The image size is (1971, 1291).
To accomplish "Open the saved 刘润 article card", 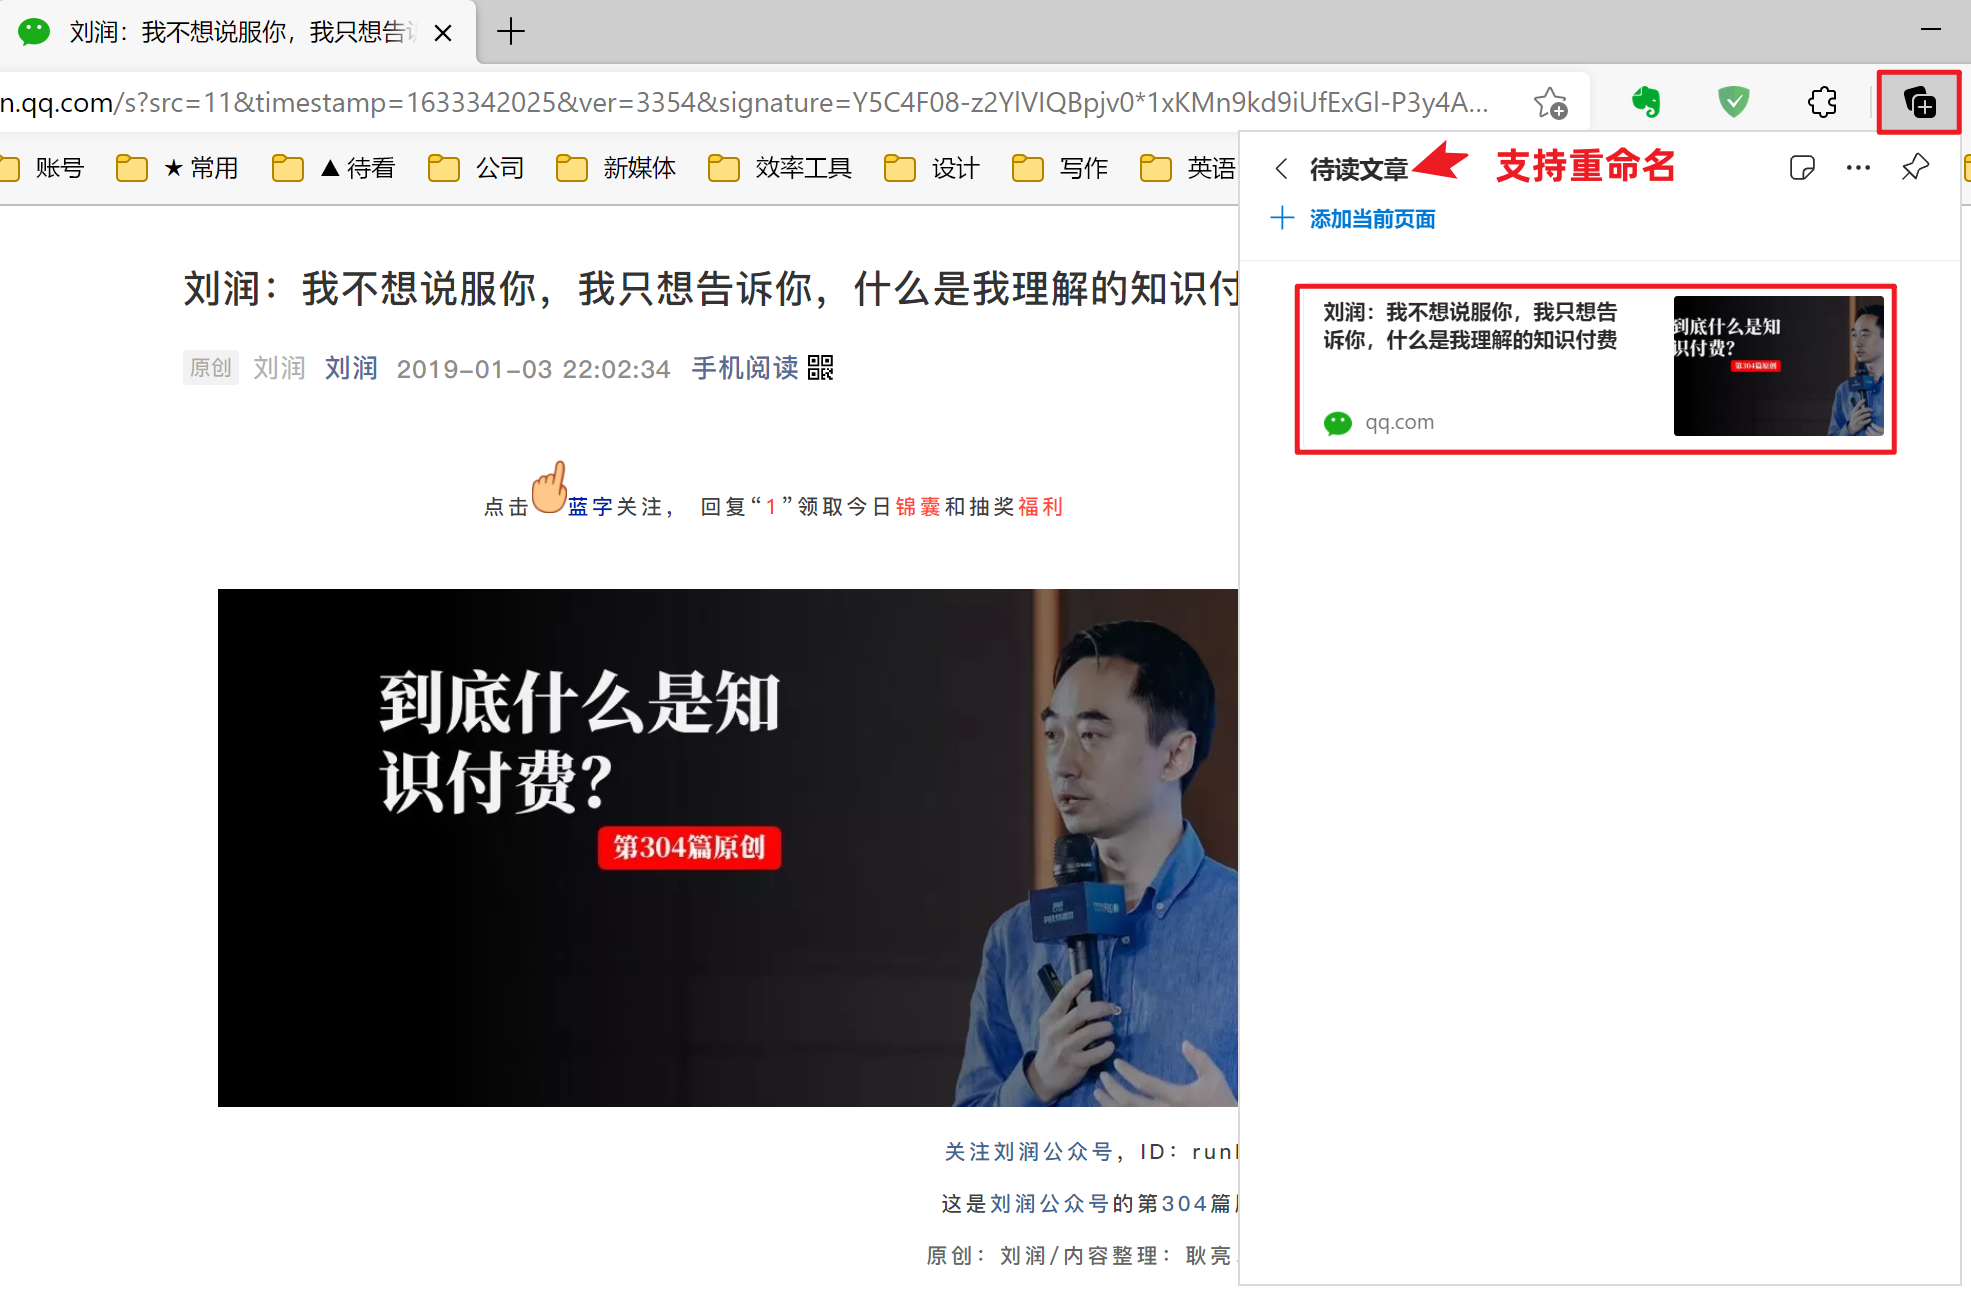I will coord(1594,368).
